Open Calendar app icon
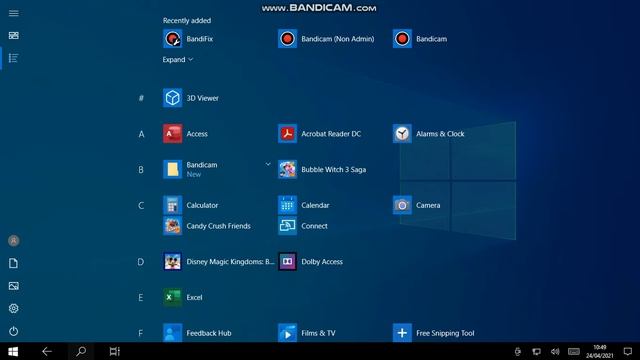Screen dimensions: 640x360 (x=287, y=205)
